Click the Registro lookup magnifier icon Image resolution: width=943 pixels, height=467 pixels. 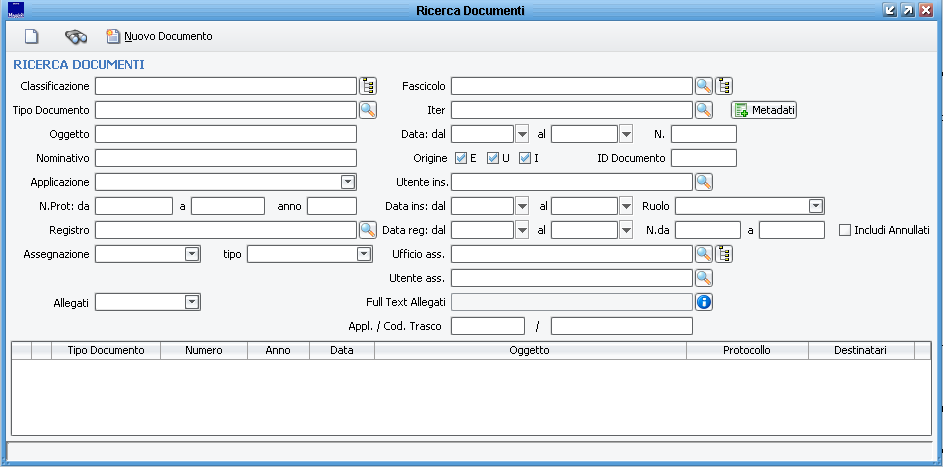point(368,230)
